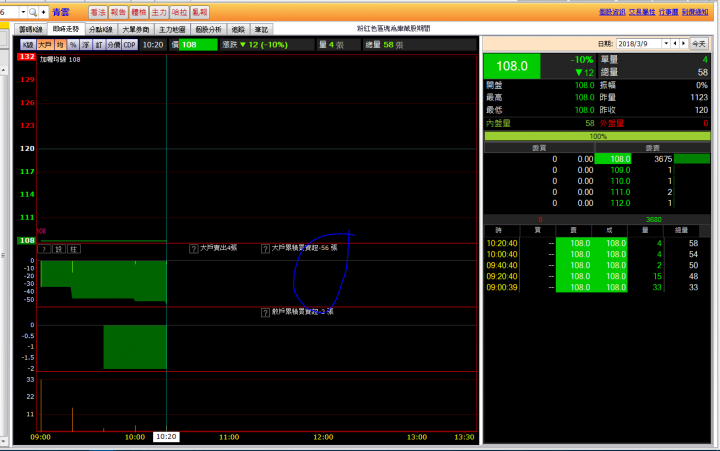Select the 109.0 ask price row
The height and width of the screenshot is (451, 720).
(x=597, y=170)
